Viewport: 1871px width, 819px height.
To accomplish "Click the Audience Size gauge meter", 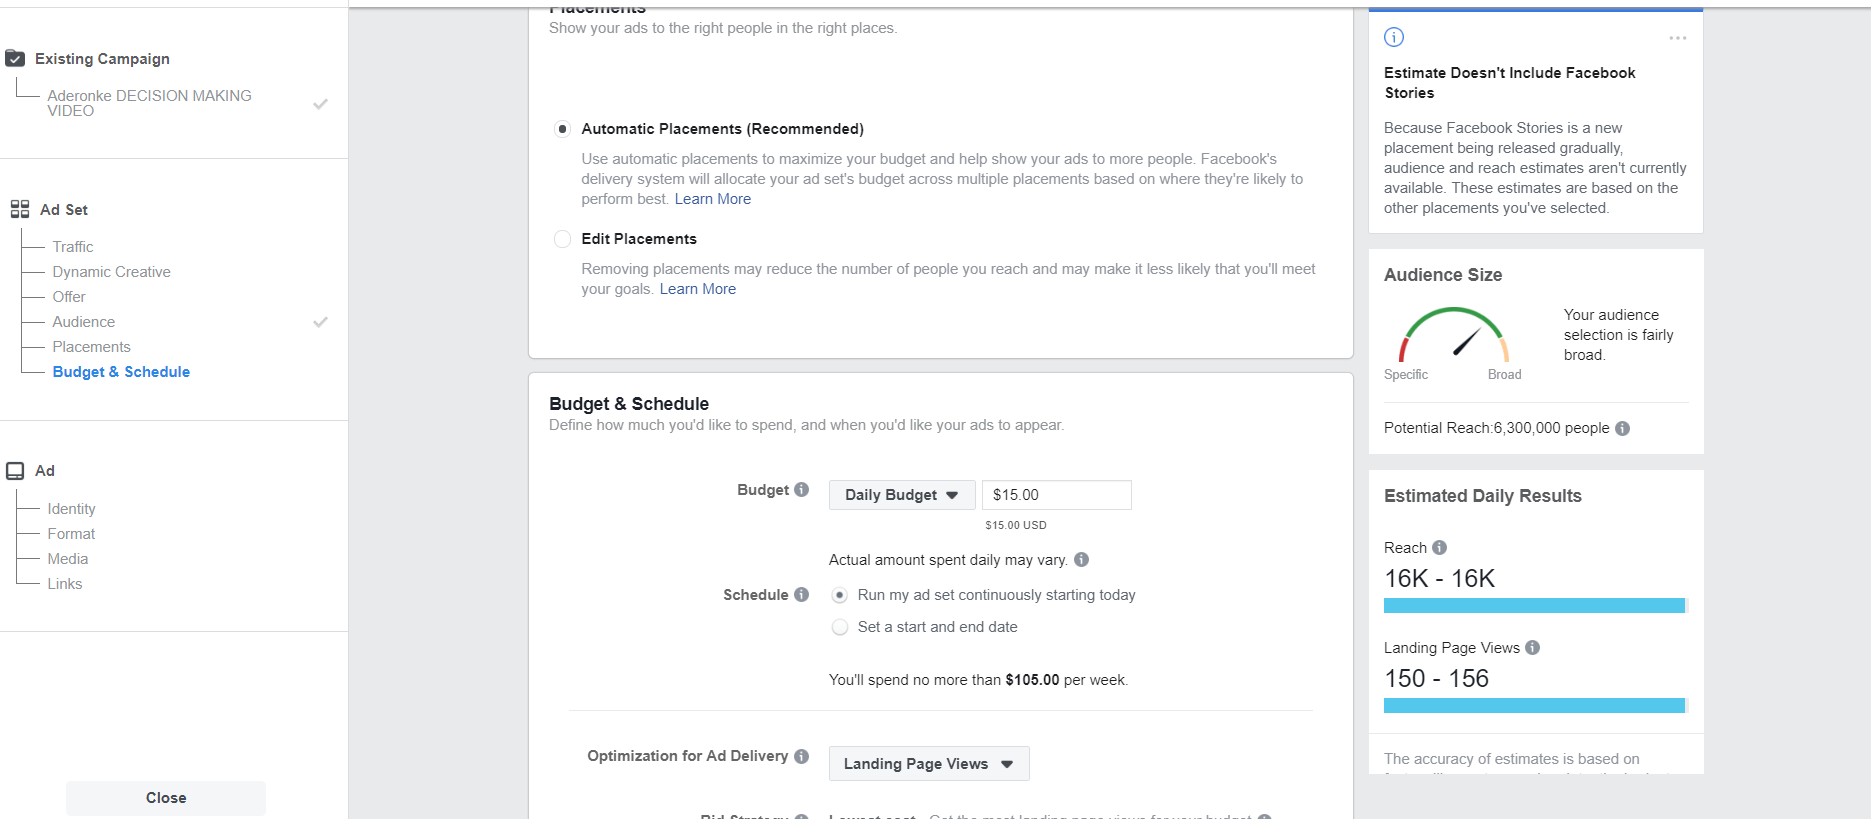I will [x=1453, y=337].
